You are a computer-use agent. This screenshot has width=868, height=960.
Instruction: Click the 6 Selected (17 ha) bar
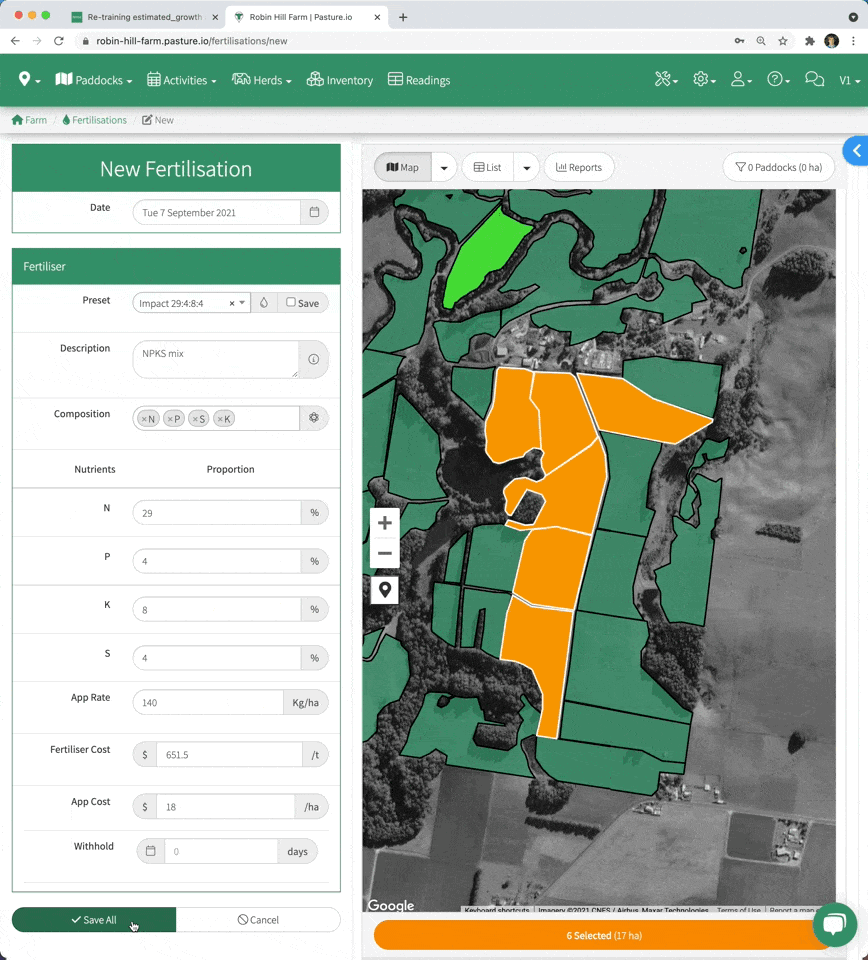coord(604,936)
